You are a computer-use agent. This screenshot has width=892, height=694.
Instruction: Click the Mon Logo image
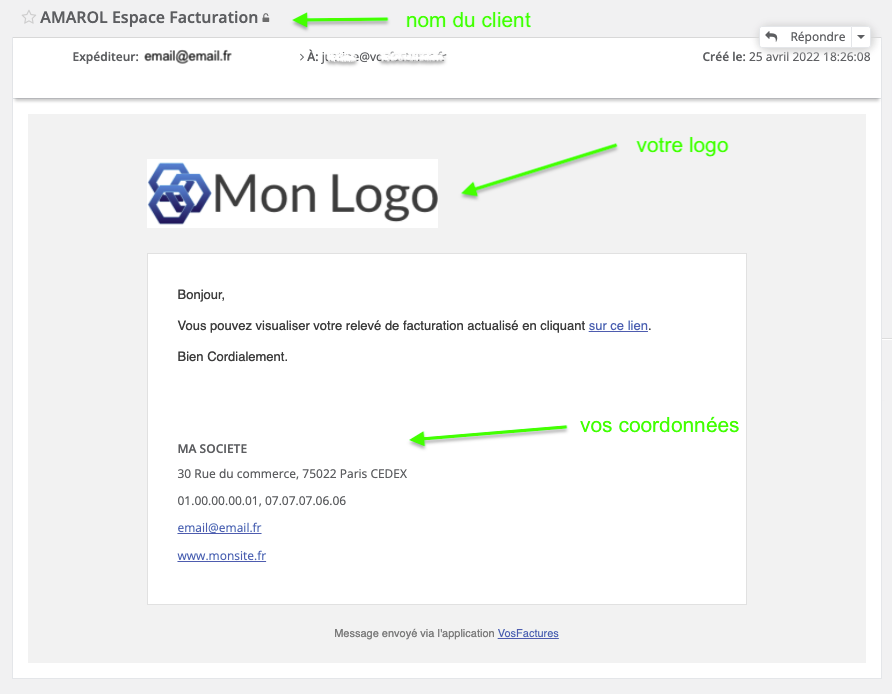292,192
